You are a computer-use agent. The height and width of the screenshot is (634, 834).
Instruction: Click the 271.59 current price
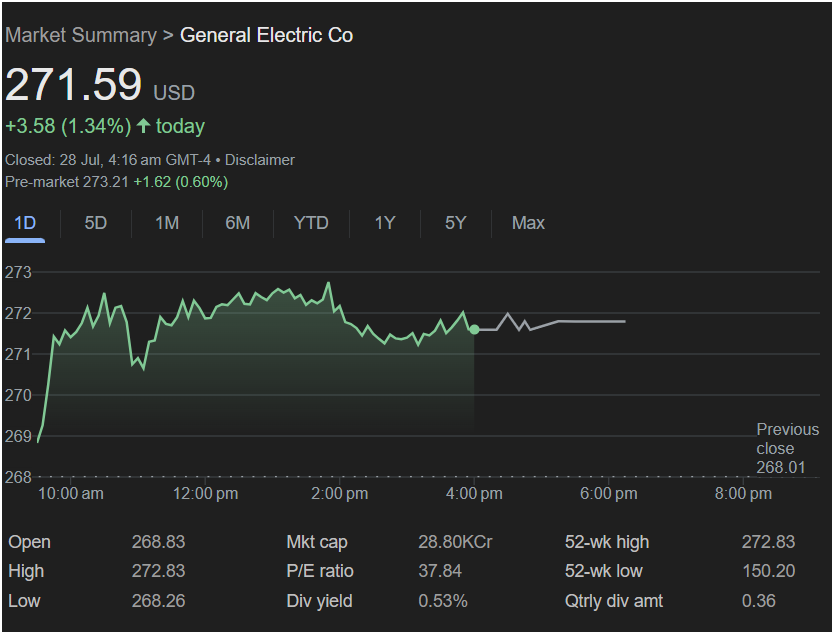click(x=73, y=84)
